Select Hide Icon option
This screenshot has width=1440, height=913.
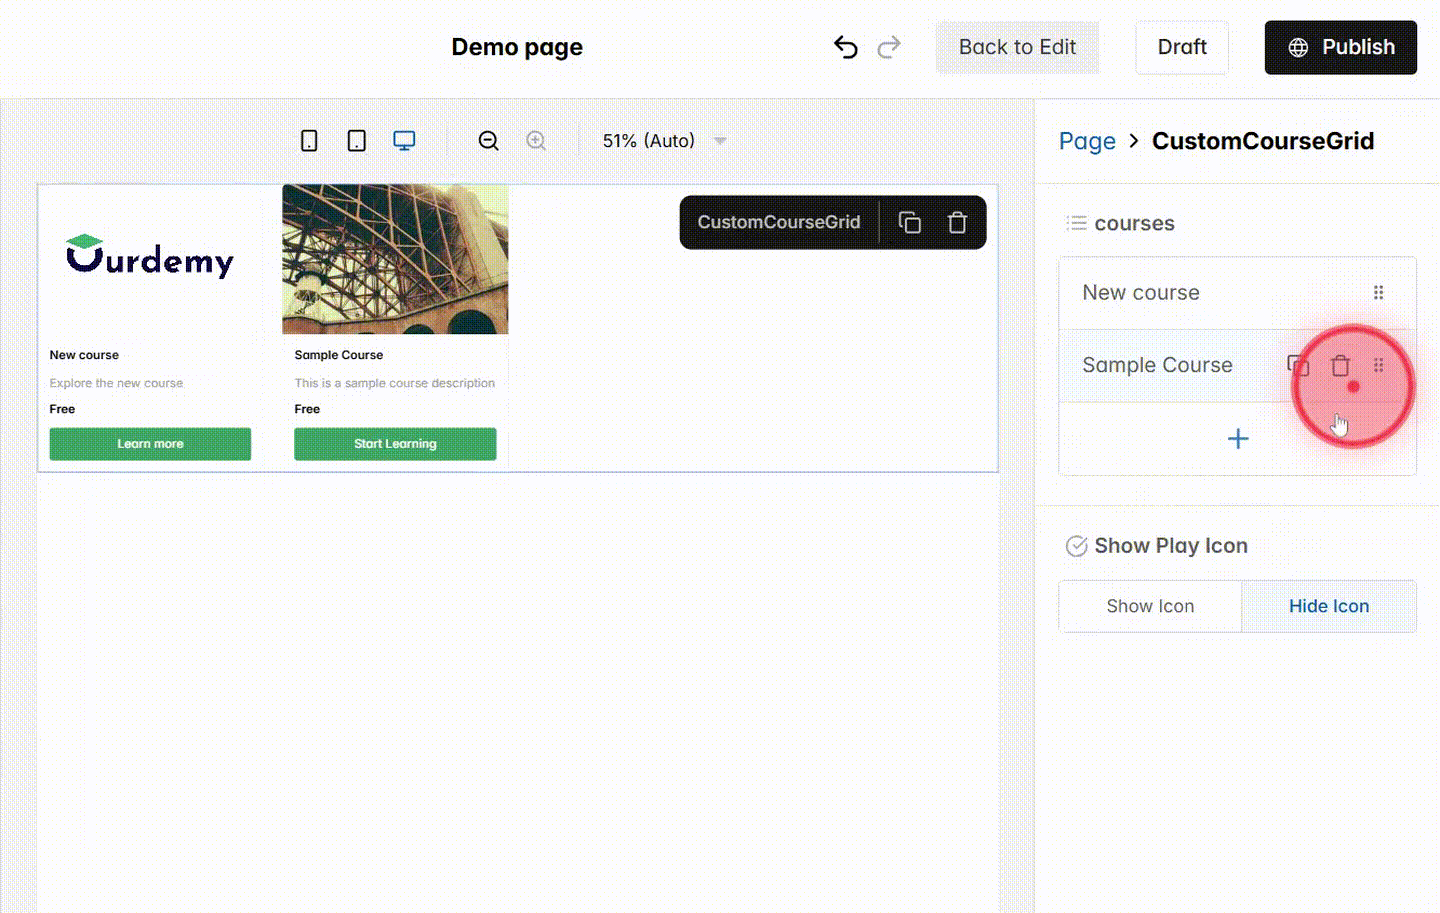pyautogui.click(x=1329, y=606)
